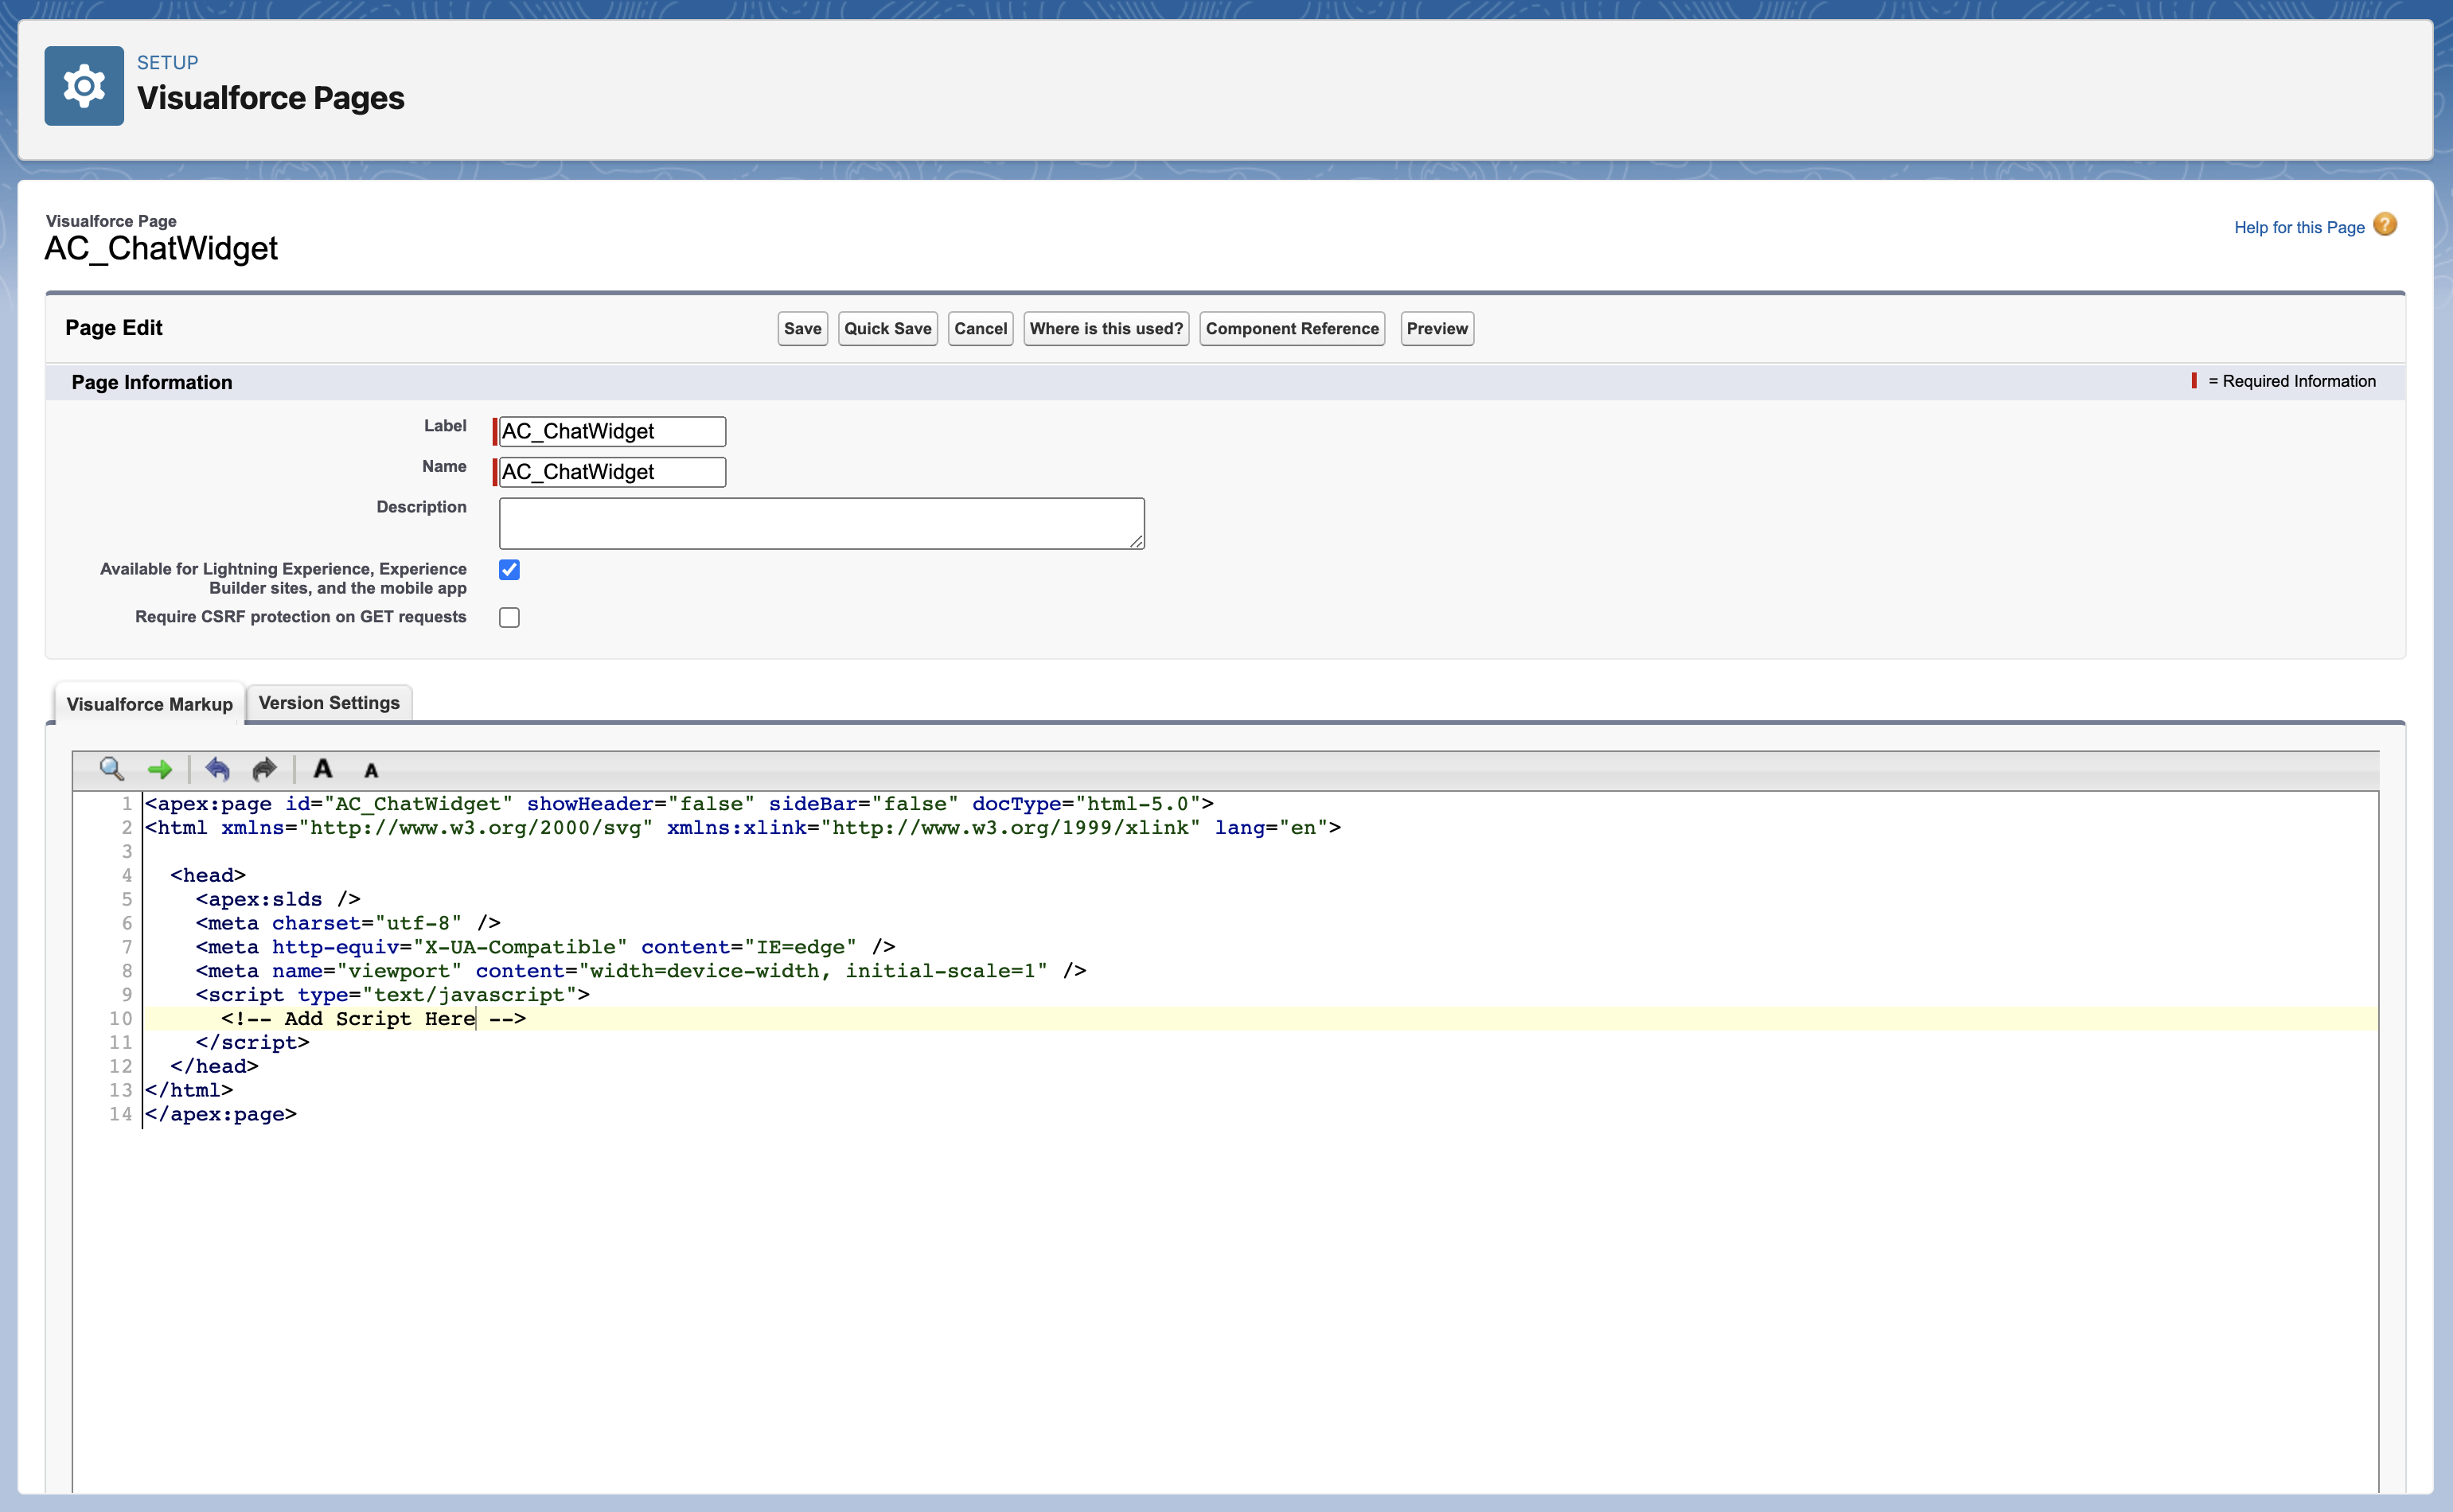
Task: Click the green go-to-line arrow icon
Action: (x=160, y=769)
